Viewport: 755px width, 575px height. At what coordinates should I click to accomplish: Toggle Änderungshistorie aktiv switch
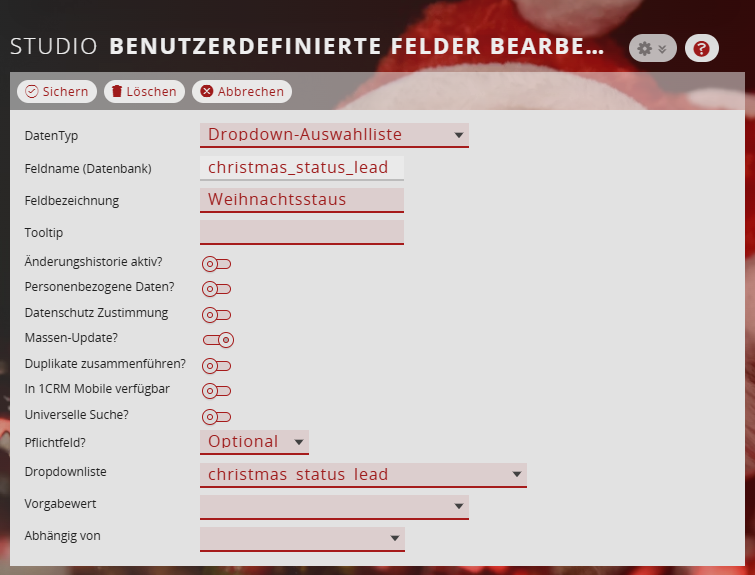point(217,264)
